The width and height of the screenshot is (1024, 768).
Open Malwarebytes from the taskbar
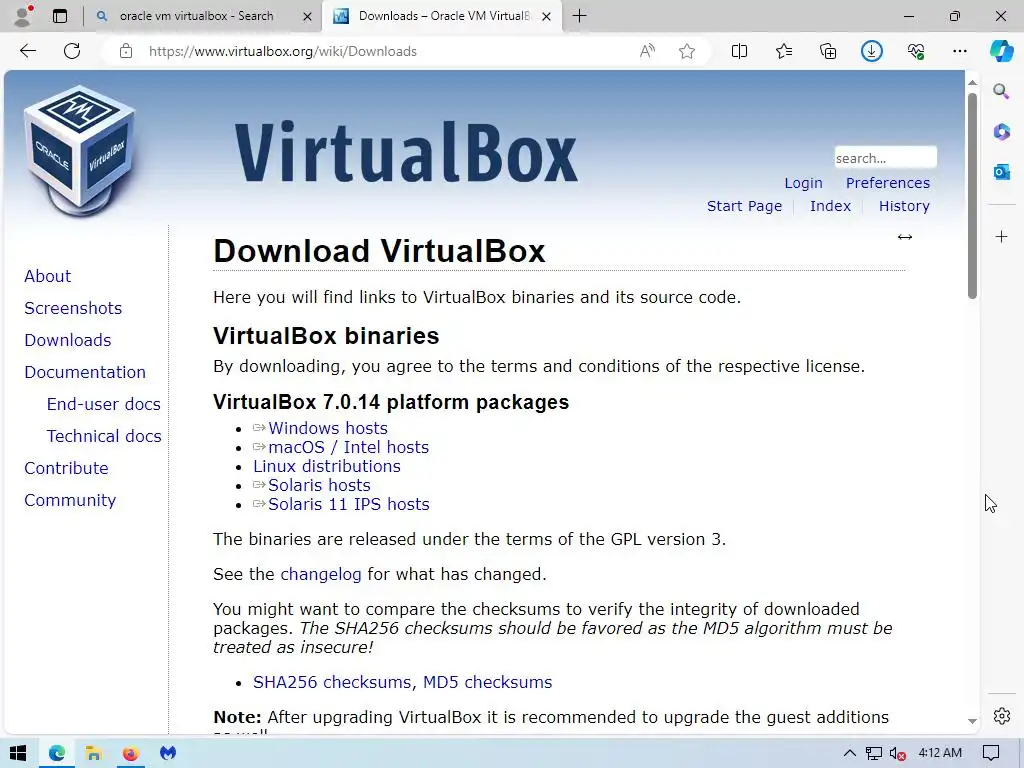click(168, 753)
